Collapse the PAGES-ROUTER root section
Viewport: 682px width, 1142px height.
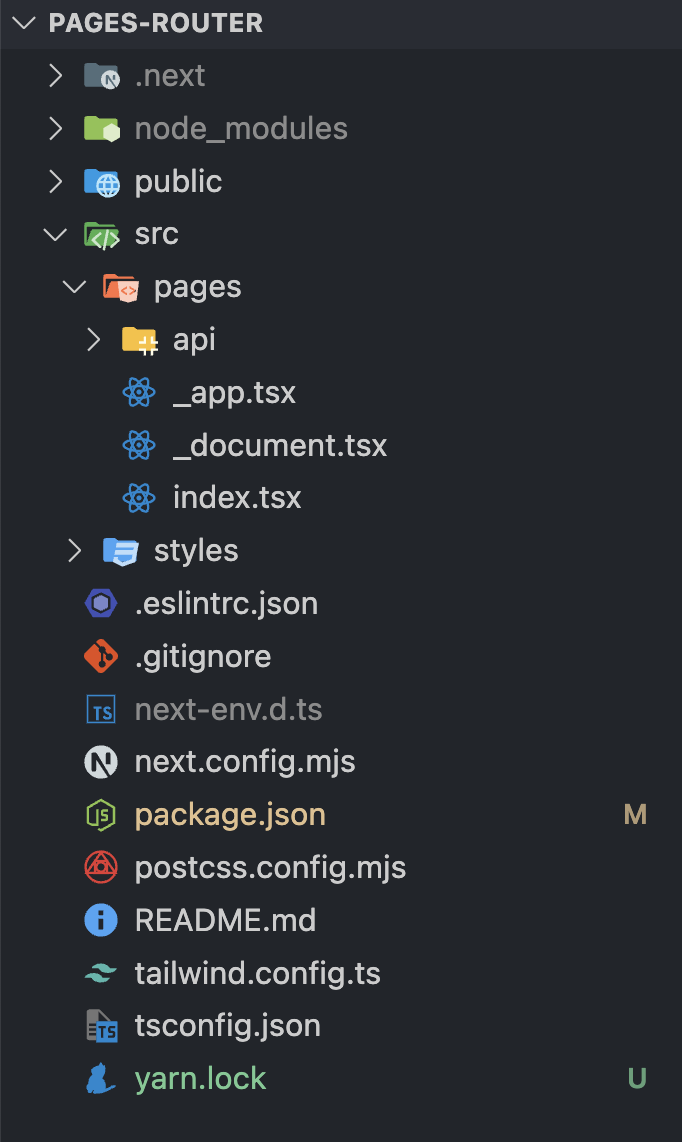click(x=23, y=23)
